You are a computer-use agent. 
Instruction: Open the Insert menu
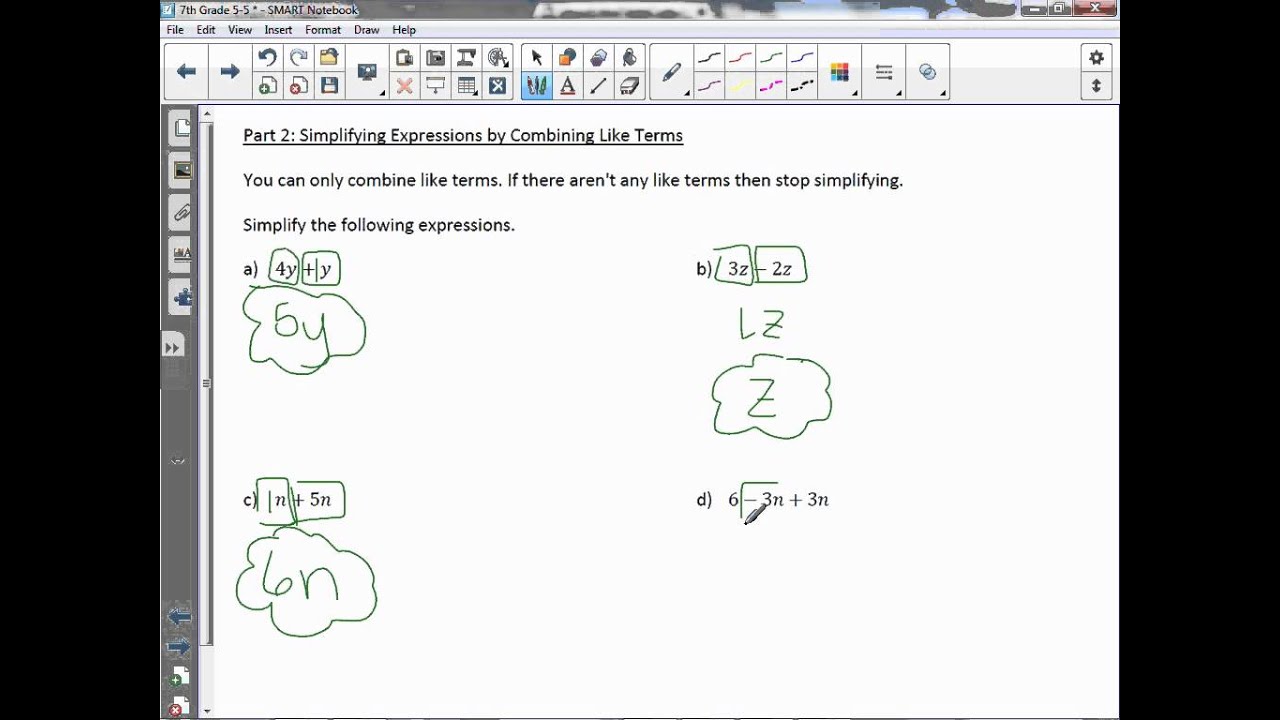(278, 30)
